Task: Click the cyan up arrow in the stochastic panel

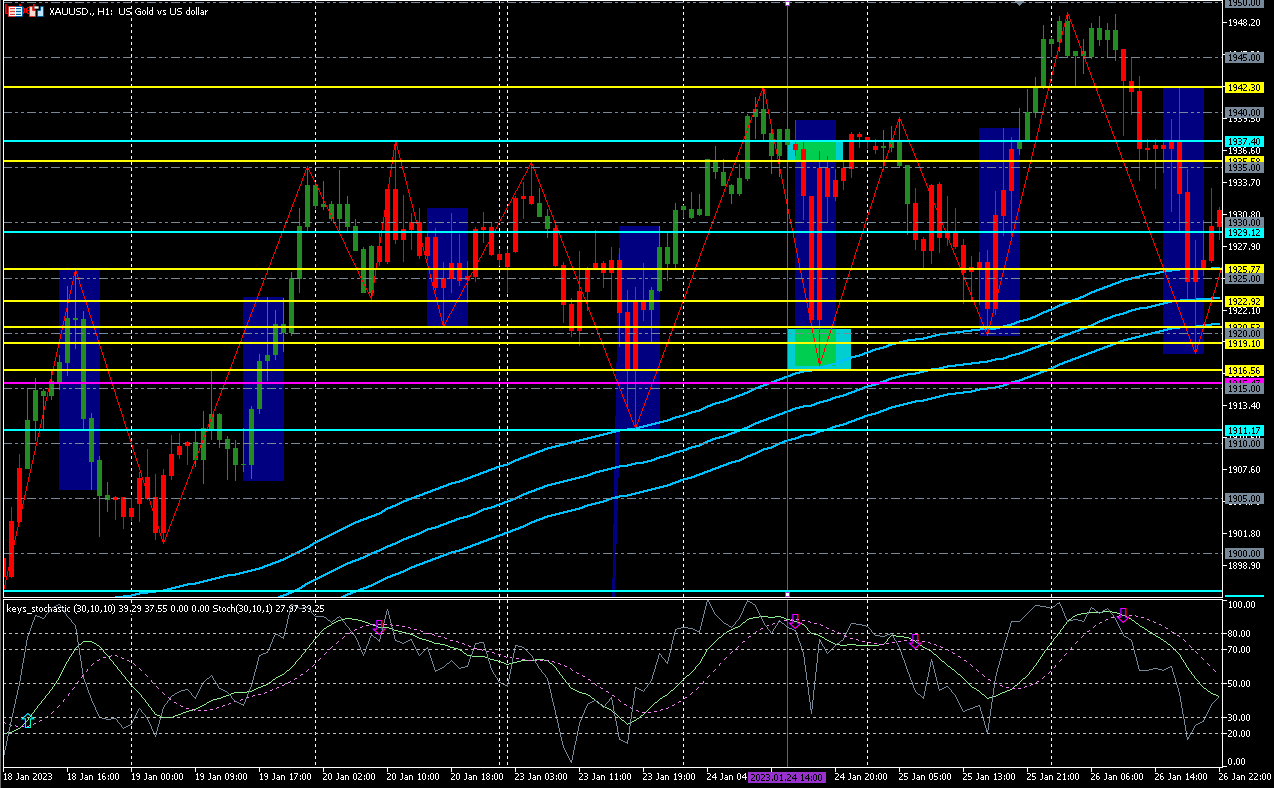Action: pyautogui.click(x=28, y=720)
